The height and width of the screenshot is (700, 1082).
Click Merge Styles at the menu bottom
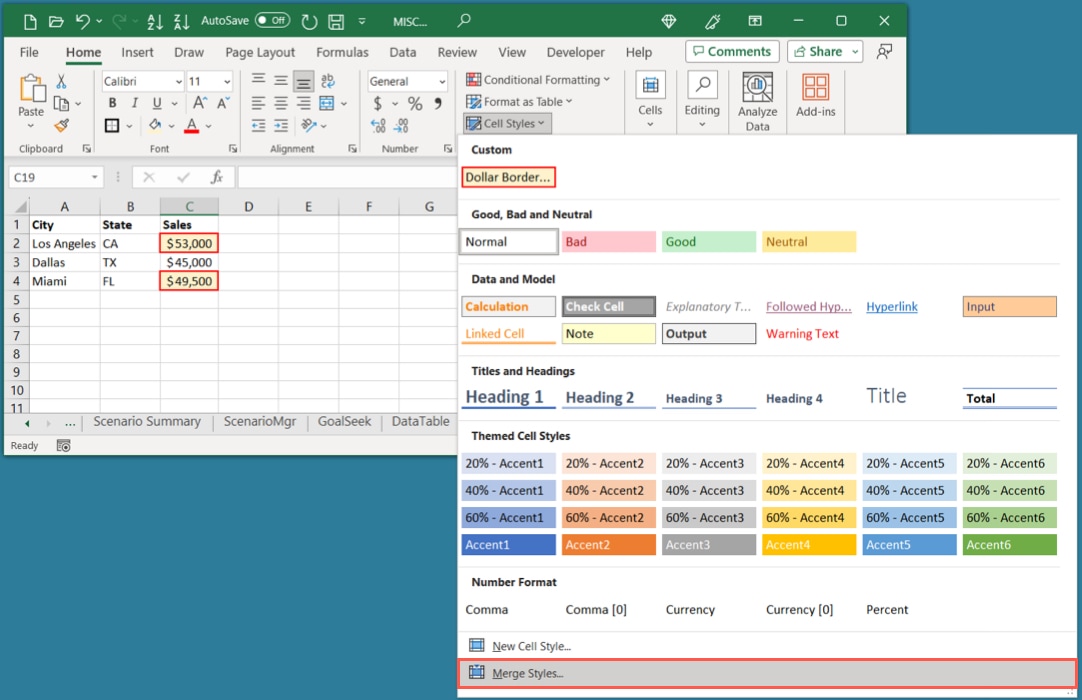point(530,672)
